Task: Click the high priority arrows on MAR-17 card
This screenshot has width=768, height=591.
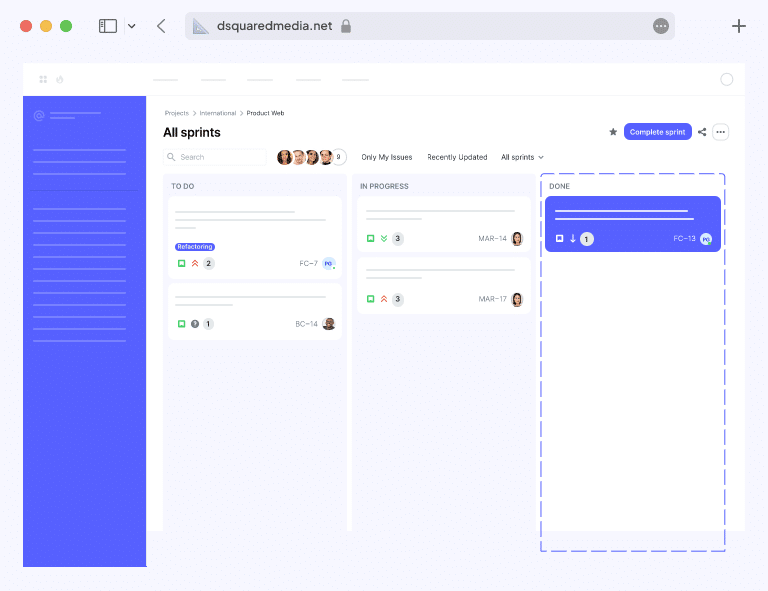Action: click(384, 299)
